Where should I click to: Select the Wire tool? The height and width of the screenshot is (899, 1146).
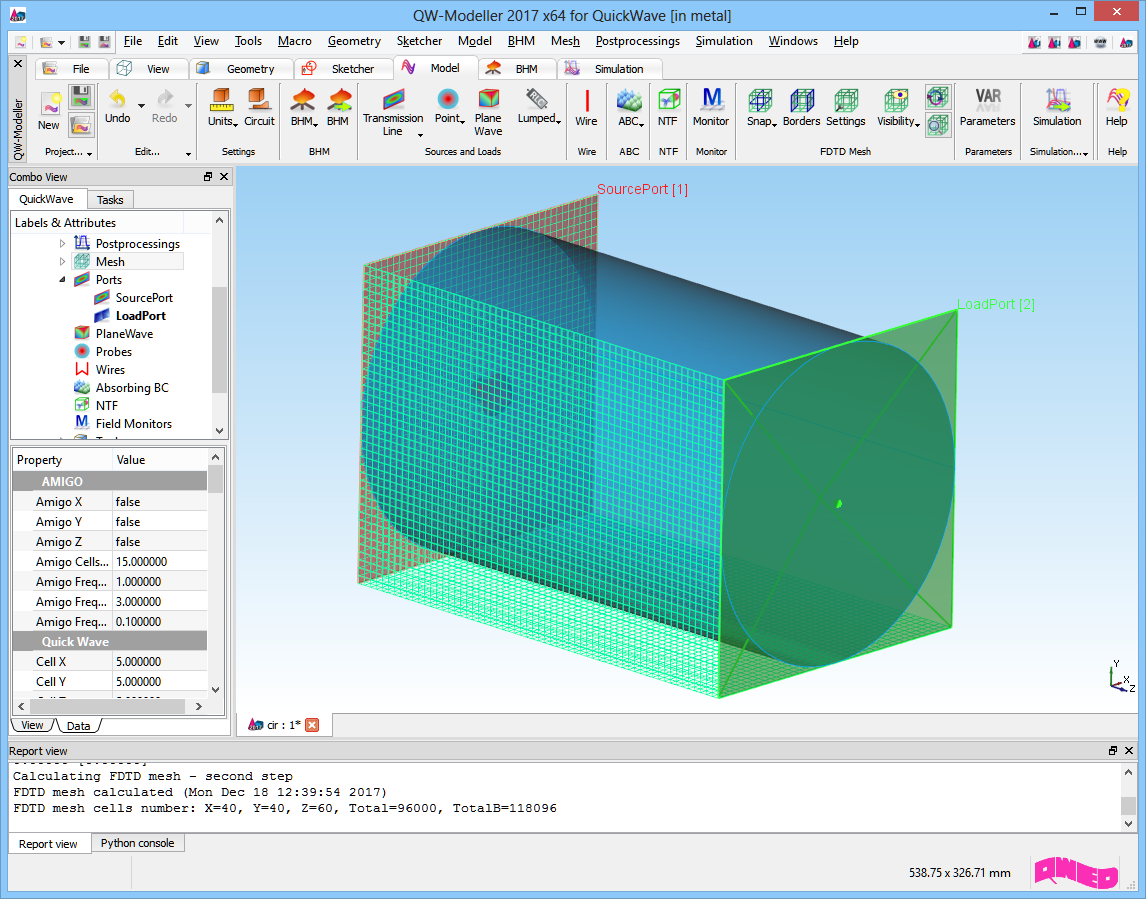click(586, 107)
